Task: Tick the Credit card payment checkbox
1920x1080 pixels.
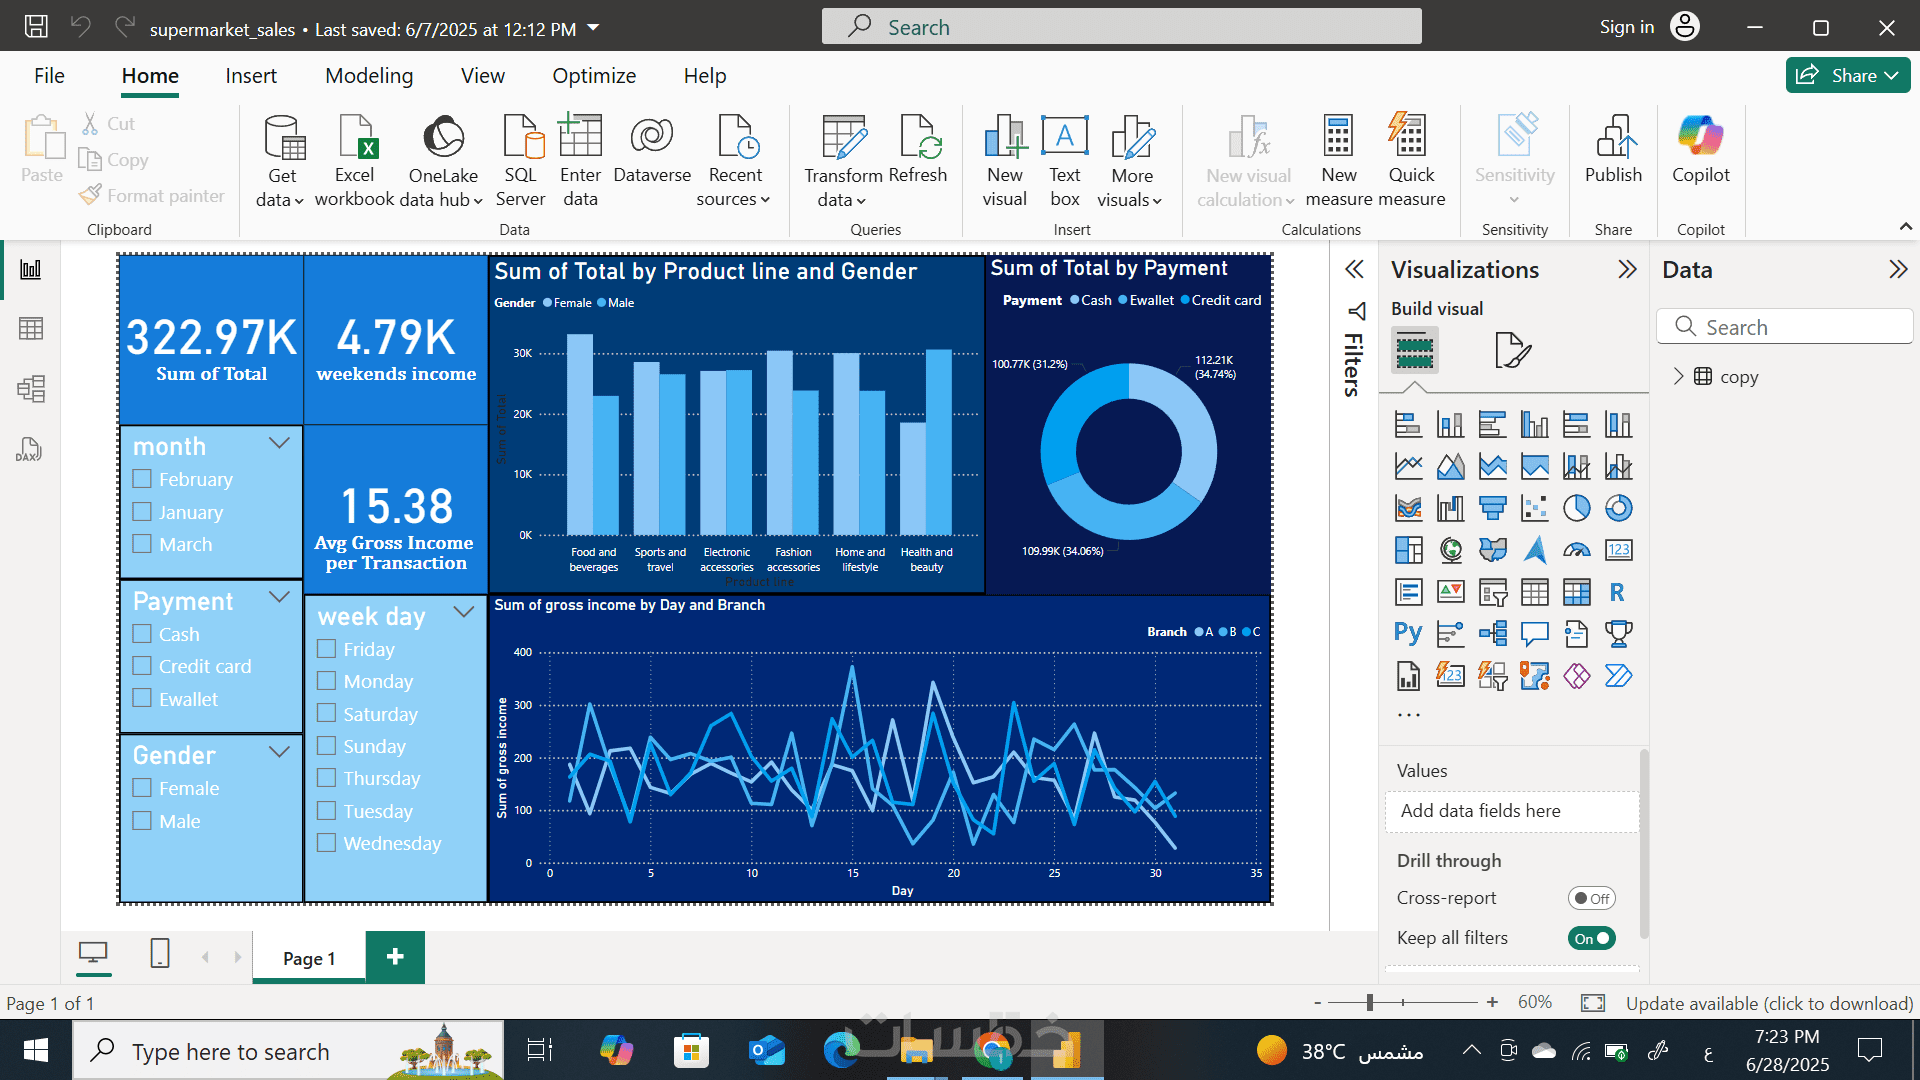Action: pyautogui.click(x=143, y=666)
